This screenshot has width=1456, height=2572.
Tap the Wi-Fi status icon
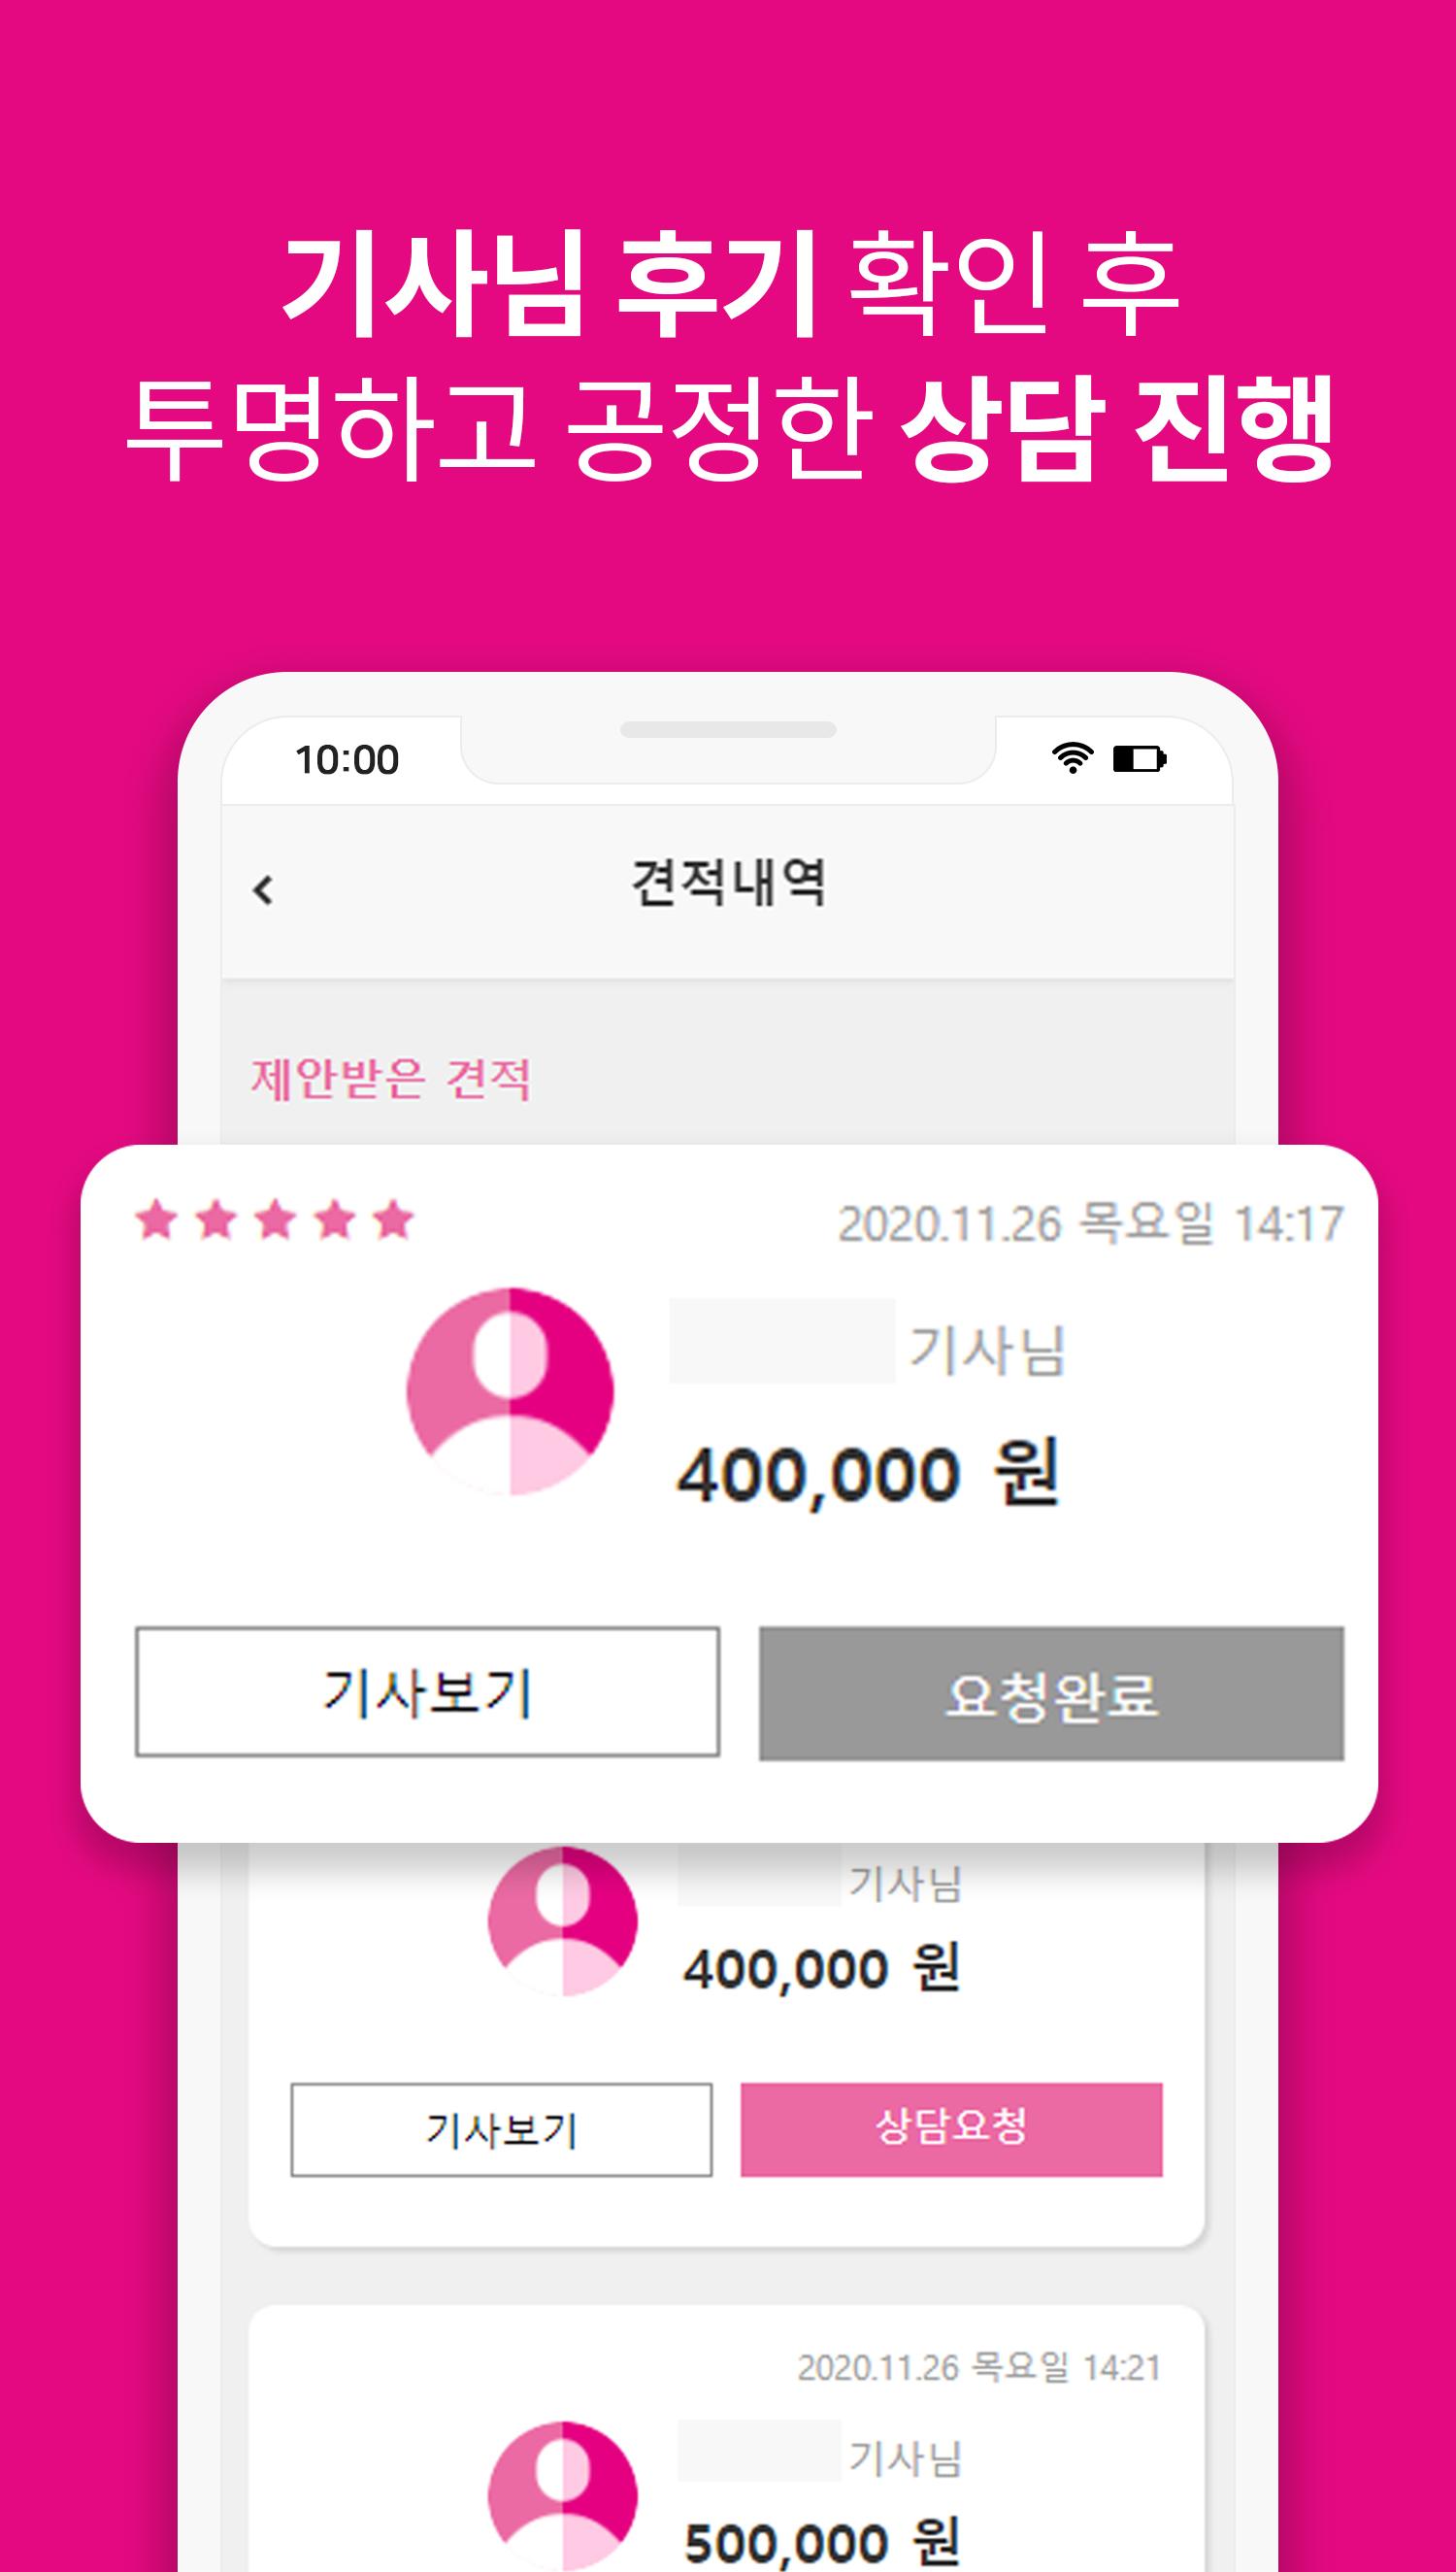pos(1072,758)
